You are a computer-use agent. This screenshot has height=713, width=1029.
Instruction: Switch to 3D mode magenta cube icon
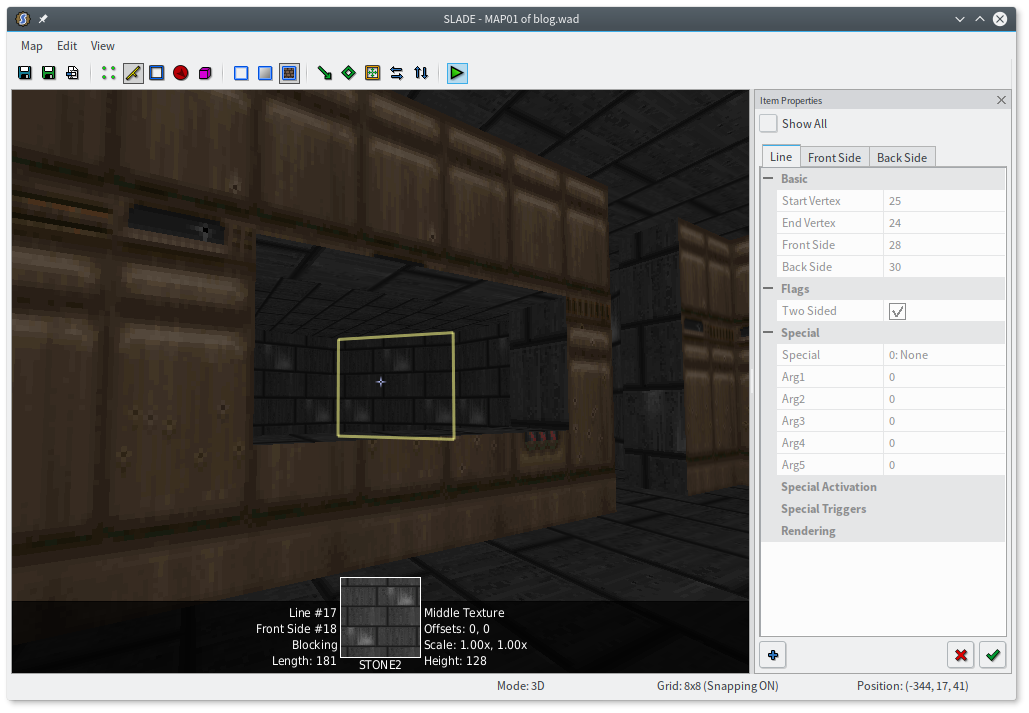point(205,73)
